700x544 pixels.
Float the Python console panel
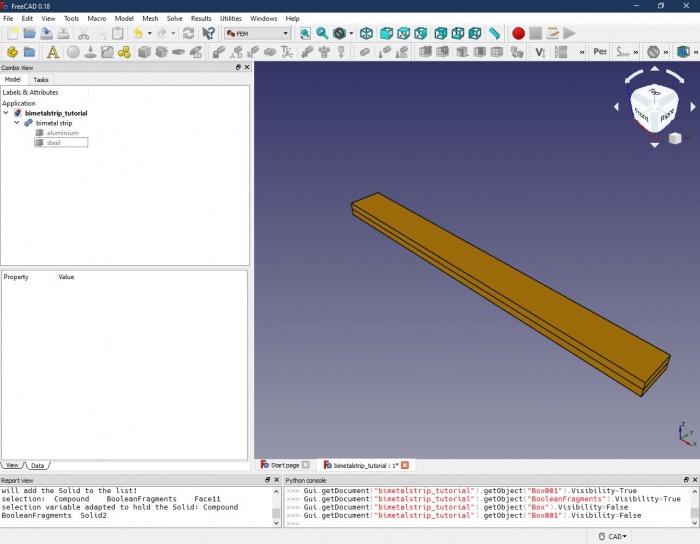click(686, 480)
